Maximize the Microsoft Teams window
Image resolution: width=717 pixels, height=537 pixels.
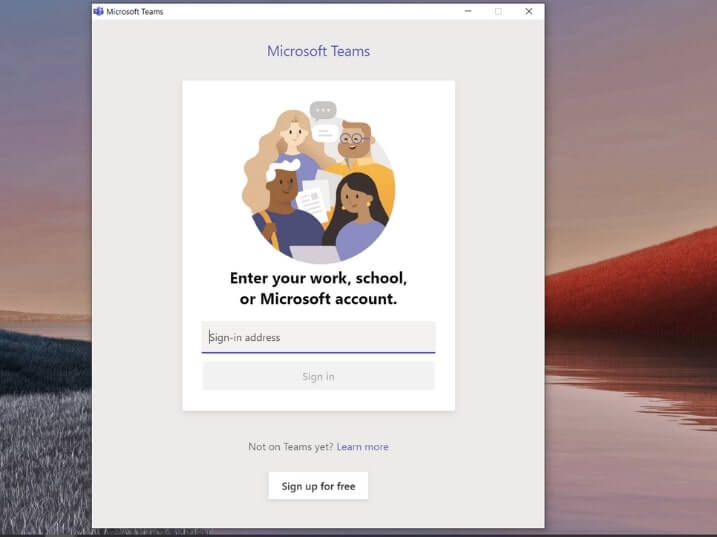click(x=498, y=12)
